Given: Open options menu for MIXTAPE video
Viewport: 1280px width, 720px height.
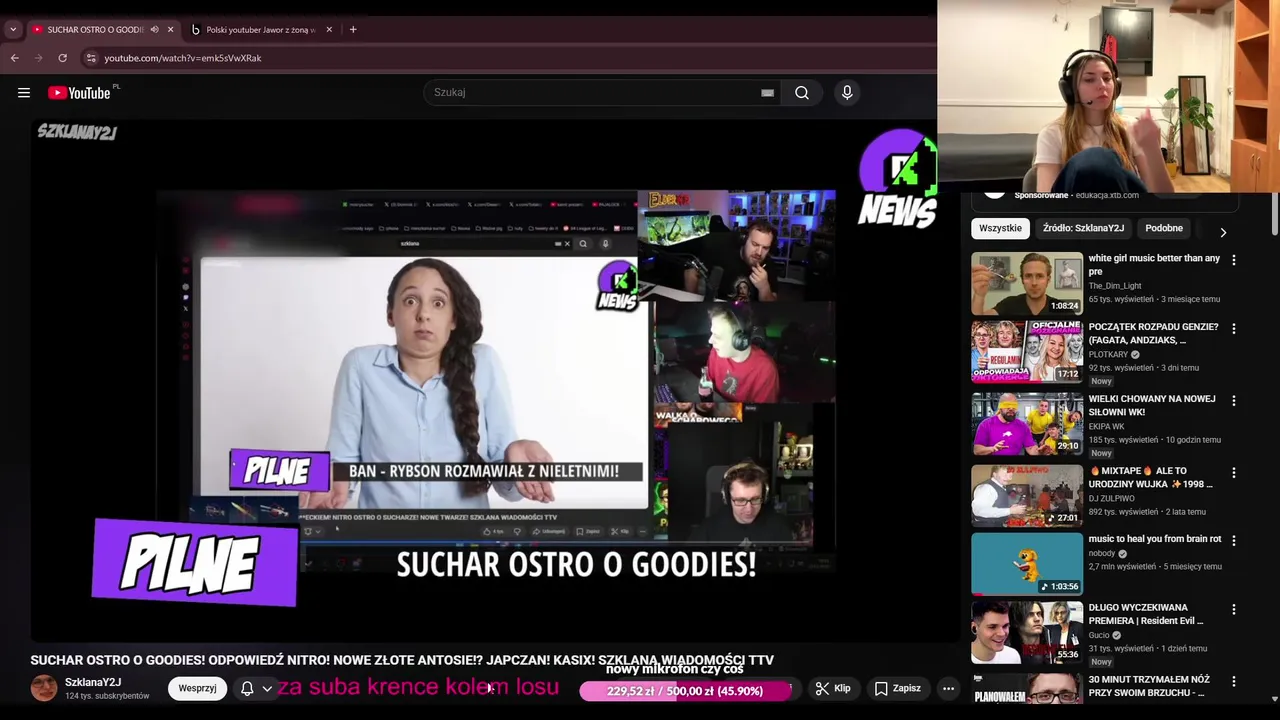Looking at the screenshot, I should [x=1233, y=472].
